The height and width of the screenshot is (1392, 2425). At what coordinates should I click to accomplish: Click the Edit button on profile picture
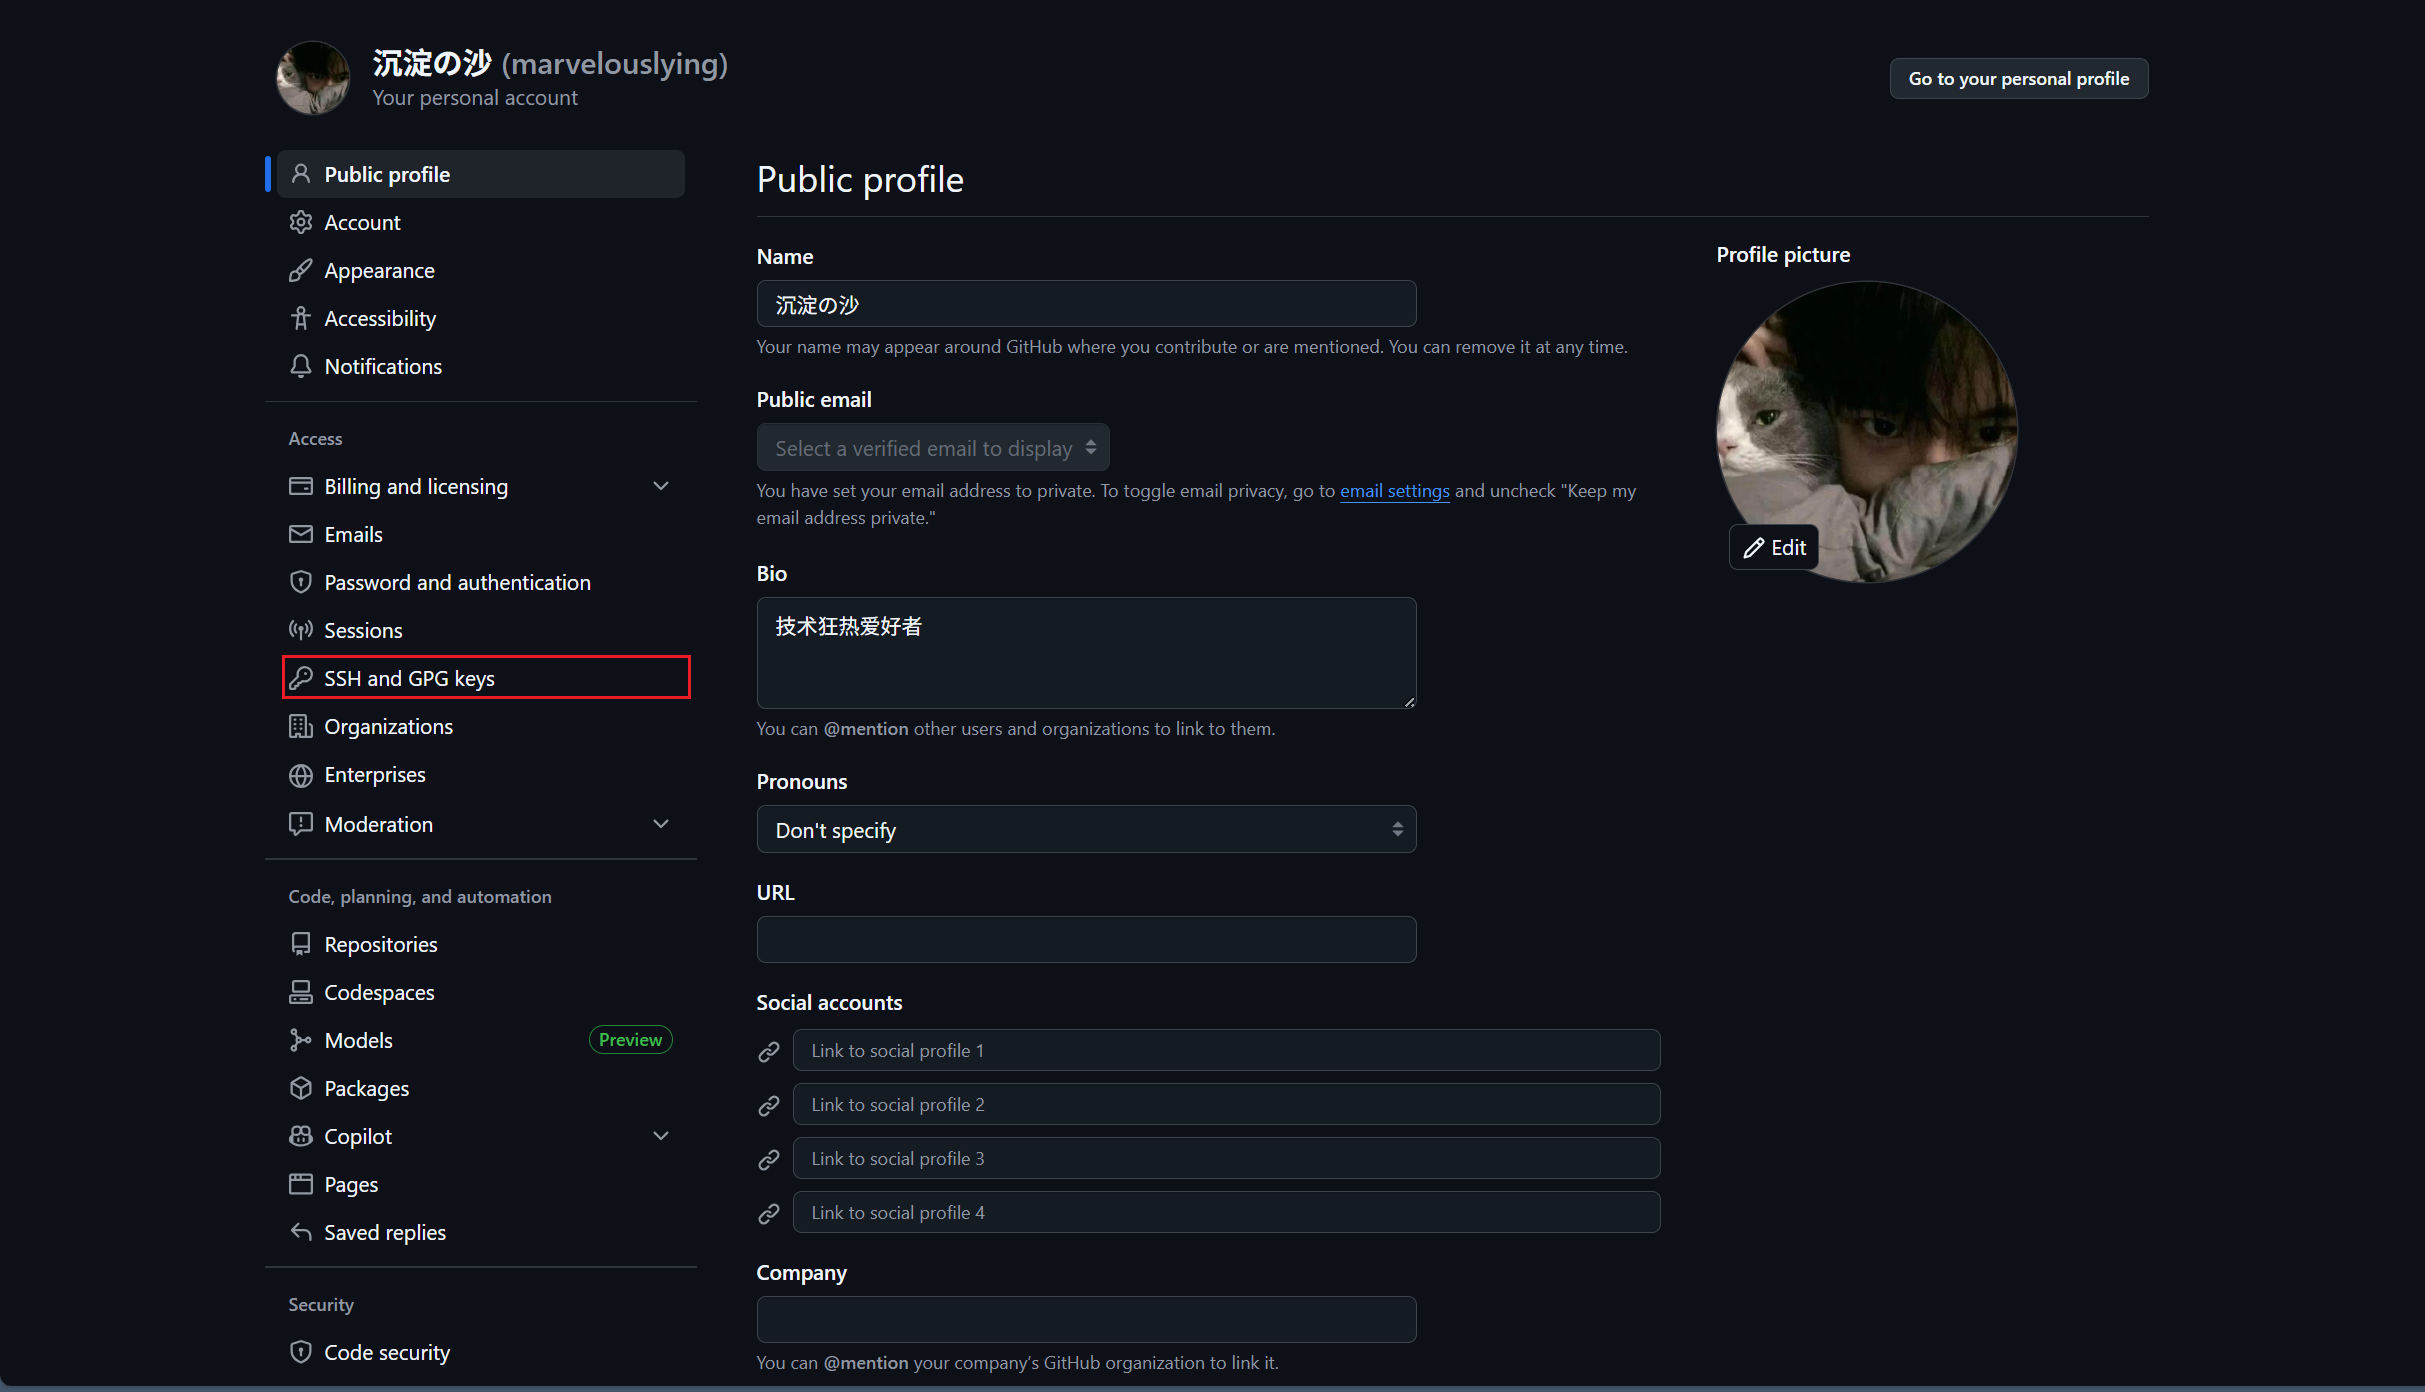tap(1774, 547)
